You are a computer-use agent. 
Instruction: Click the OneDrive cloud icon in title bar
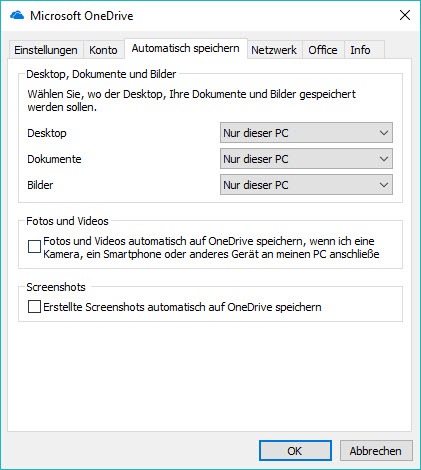(17, 15)
